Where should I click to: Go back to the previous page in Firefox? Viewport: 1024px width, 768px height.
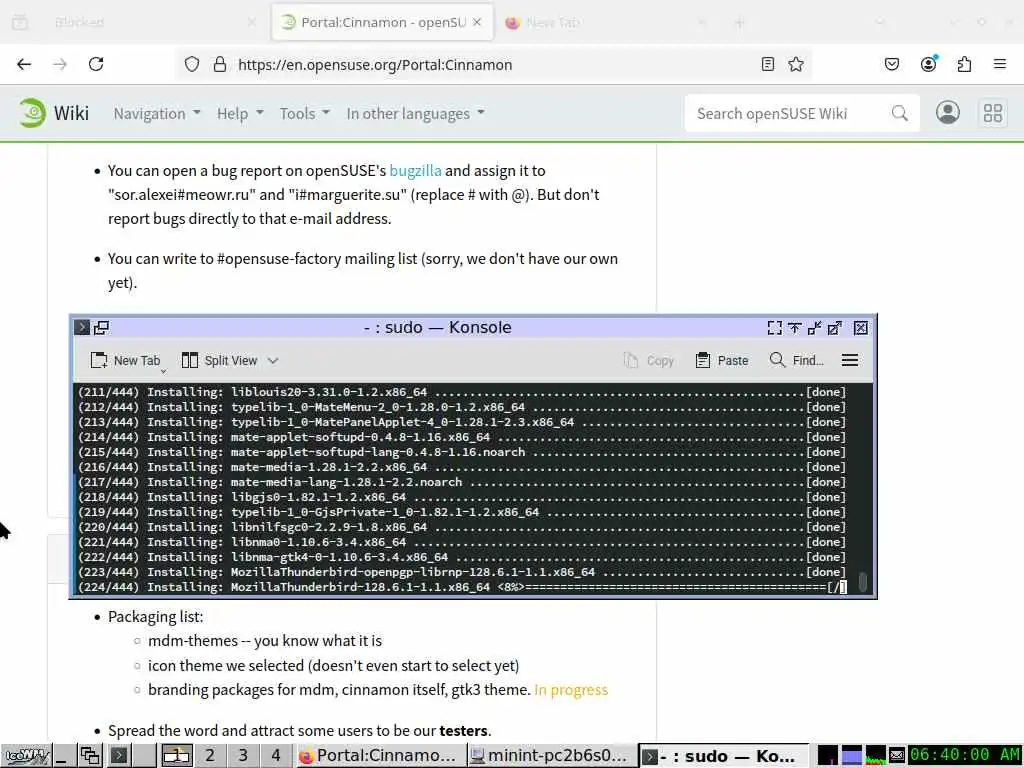coord(24,64)
